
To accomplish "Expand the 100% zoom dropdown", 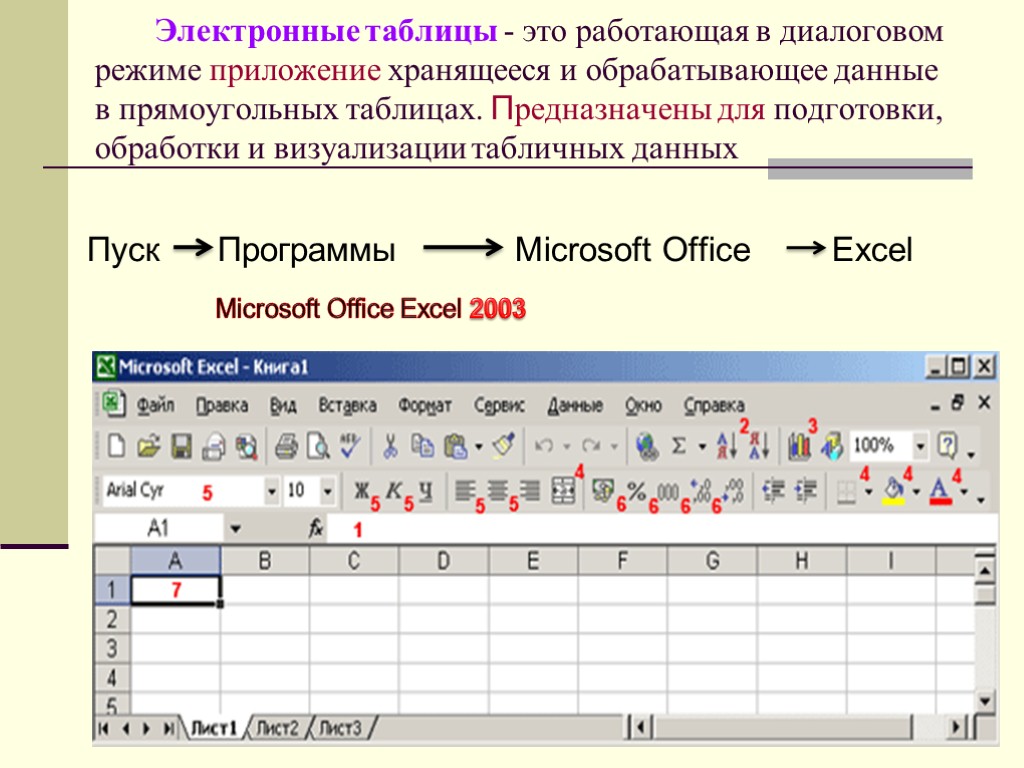I will tap(920, 447).
